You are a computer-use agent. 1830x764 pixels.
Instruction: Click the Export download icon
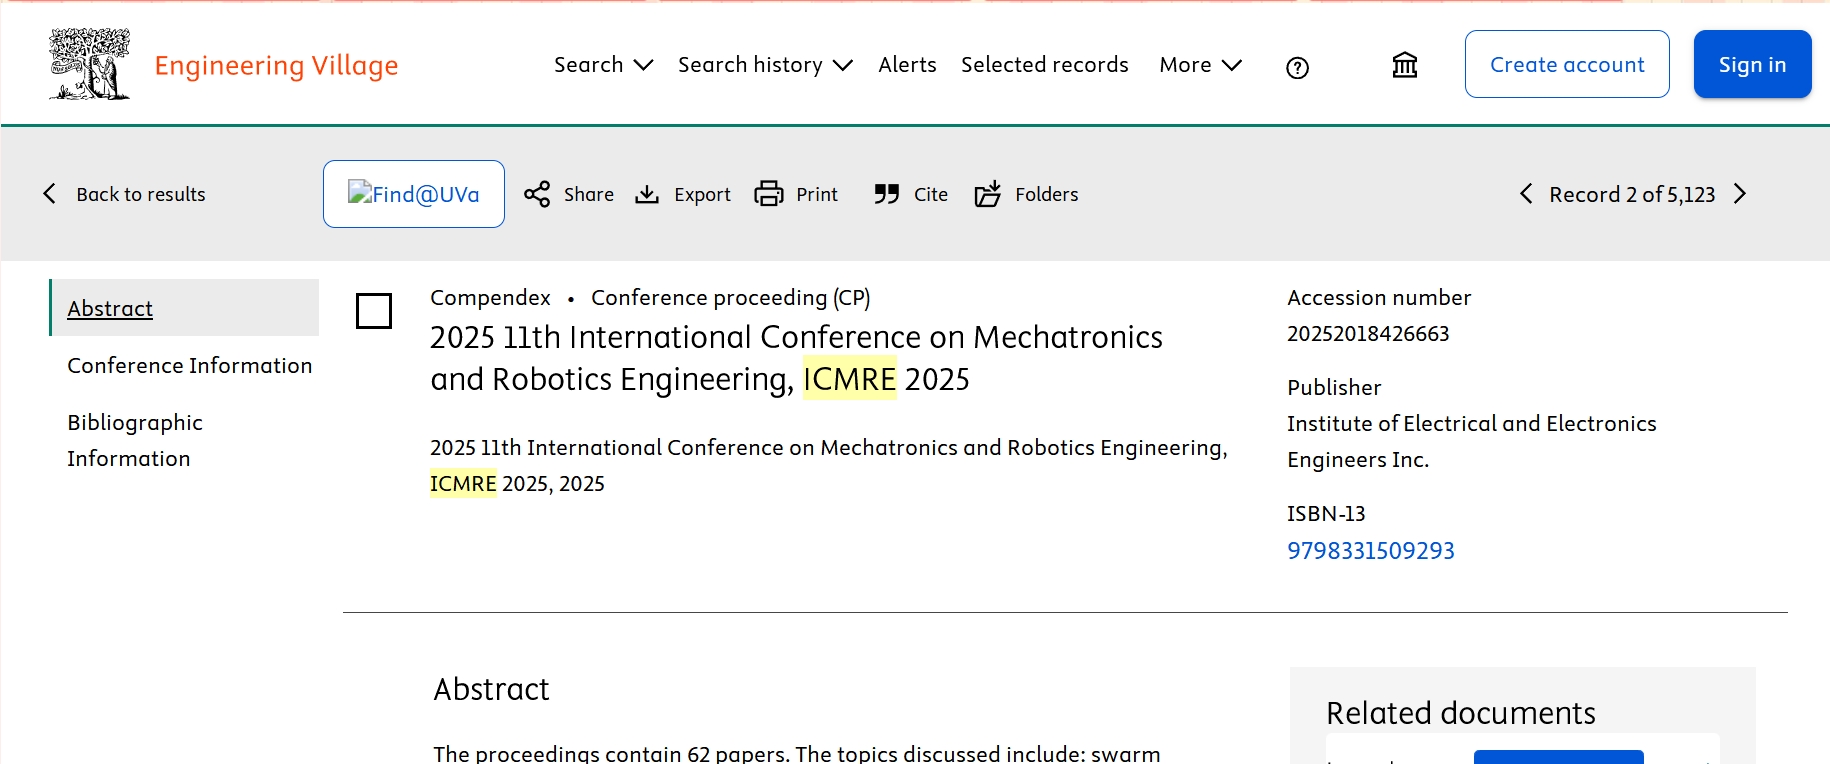(x=647, y=194)
